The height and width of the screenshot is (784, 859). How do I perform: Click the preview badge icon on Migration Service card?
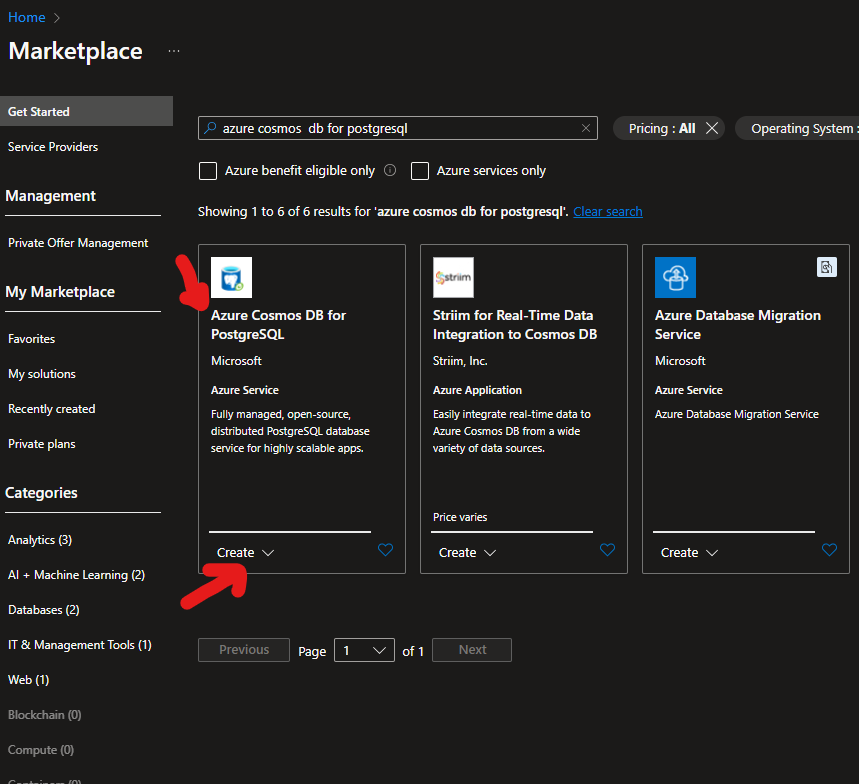tap(827, 267)
